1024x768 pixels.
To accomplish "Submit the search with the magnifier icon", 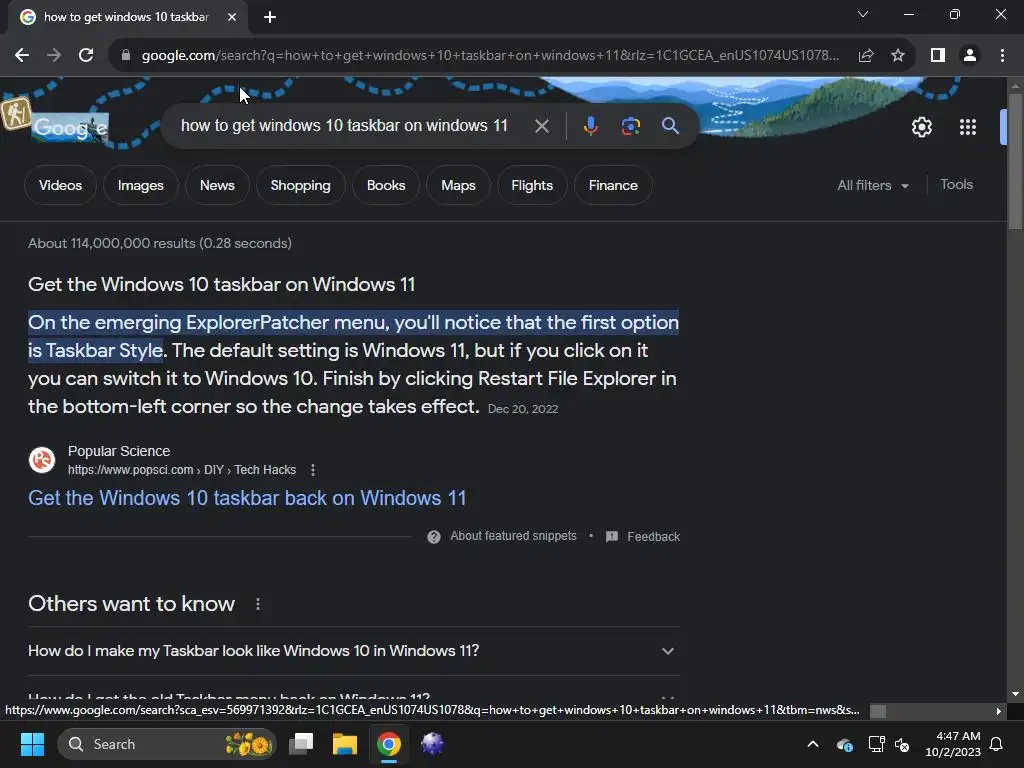I will click(671, 126).
